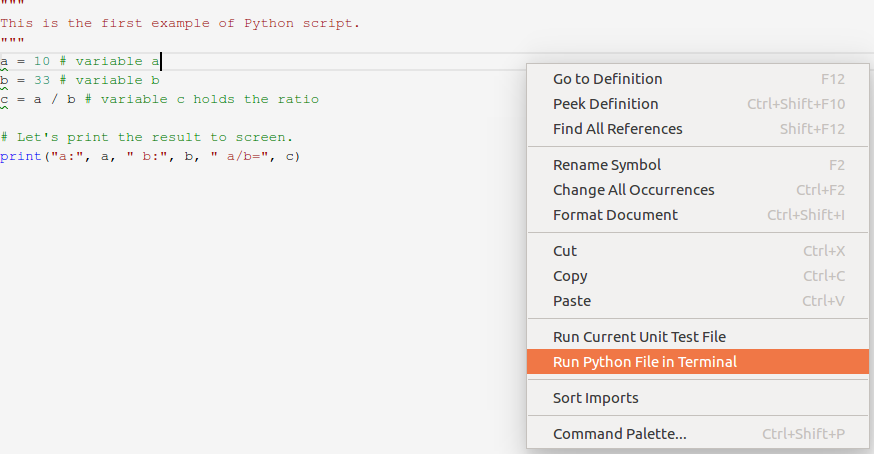
Task: Click Sort Imports menu item
Action: pos(595,398)
